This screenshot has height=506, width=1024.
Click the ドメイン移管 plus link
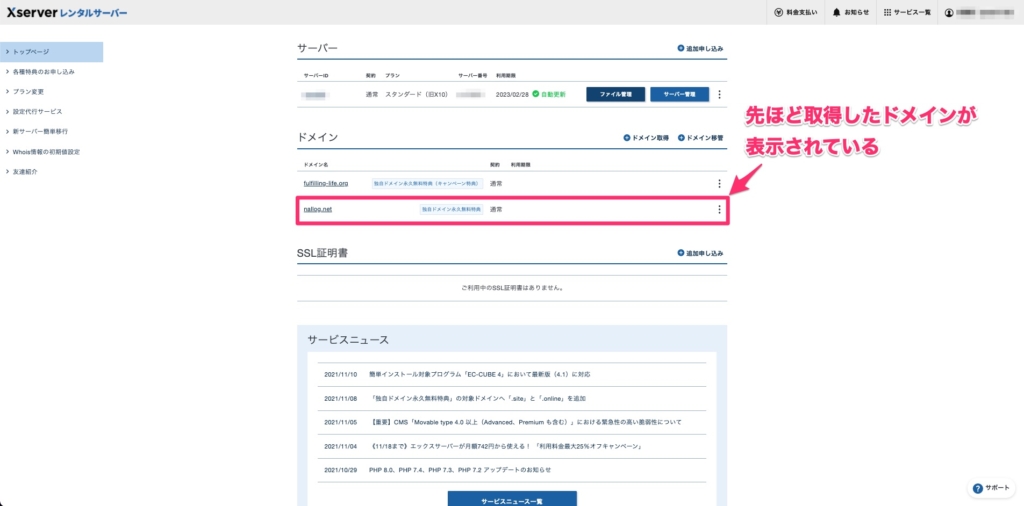click(681, 136)
